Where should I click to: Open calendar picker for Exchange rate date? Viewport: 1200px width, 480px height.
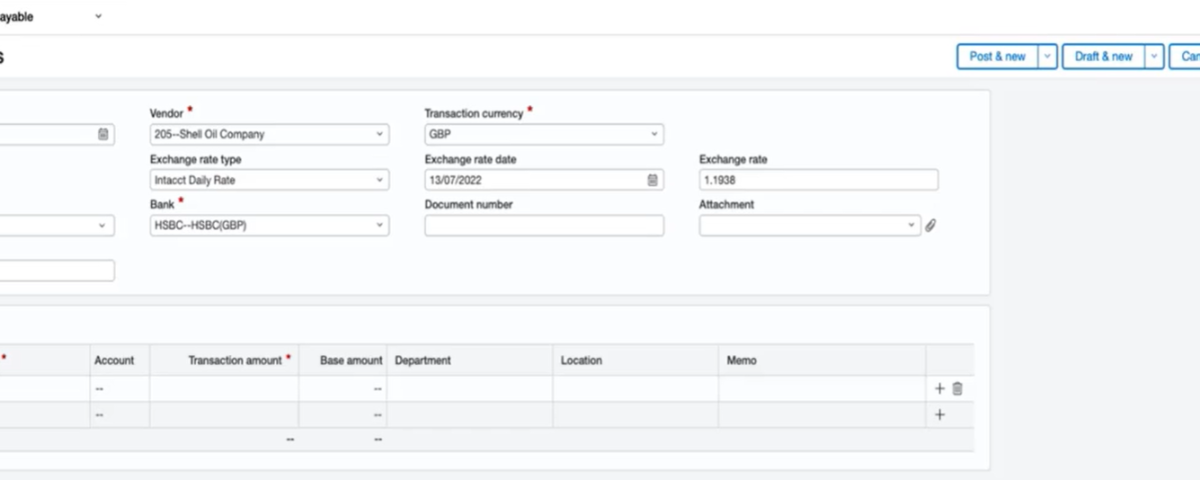click(652, 180)
